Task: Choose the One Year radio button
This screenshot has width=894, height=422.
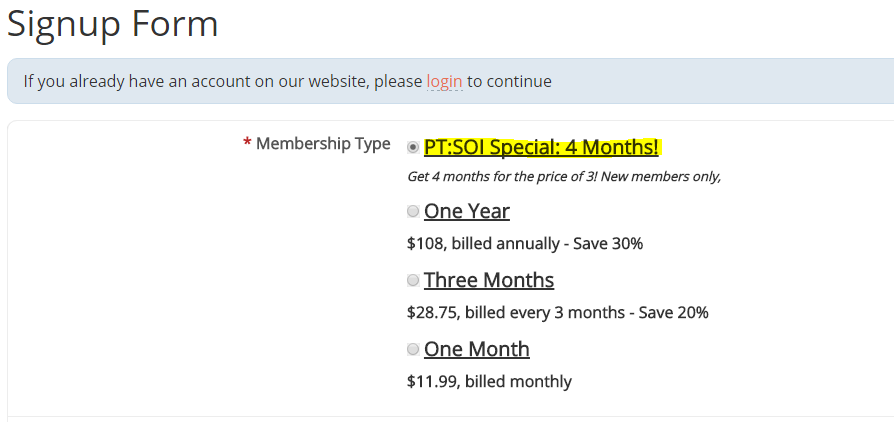Action: point(413,211)
